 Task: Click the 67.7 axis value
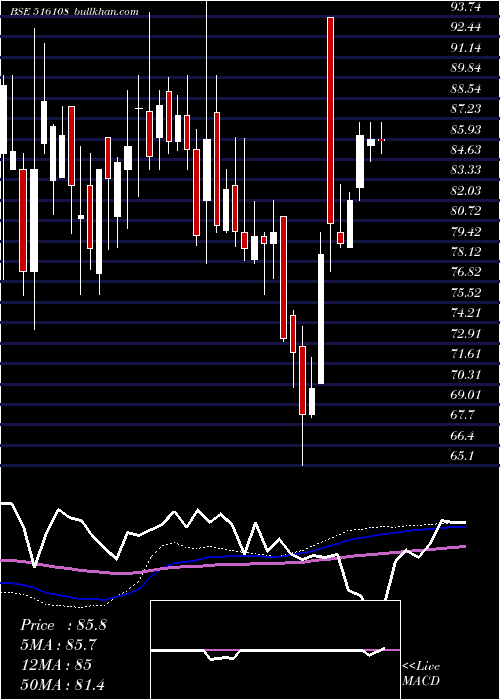click(x=462, y=415)
